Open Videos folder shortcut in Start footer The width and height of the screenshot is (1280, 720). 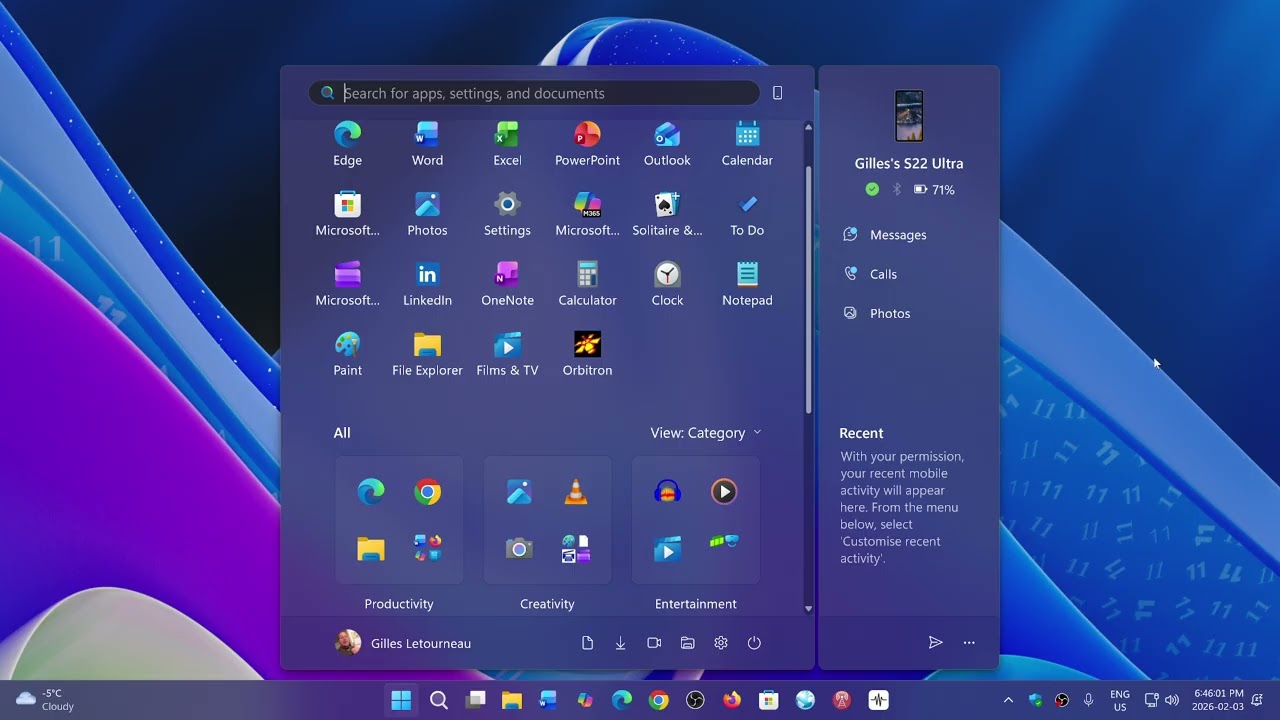coord(654,643)
